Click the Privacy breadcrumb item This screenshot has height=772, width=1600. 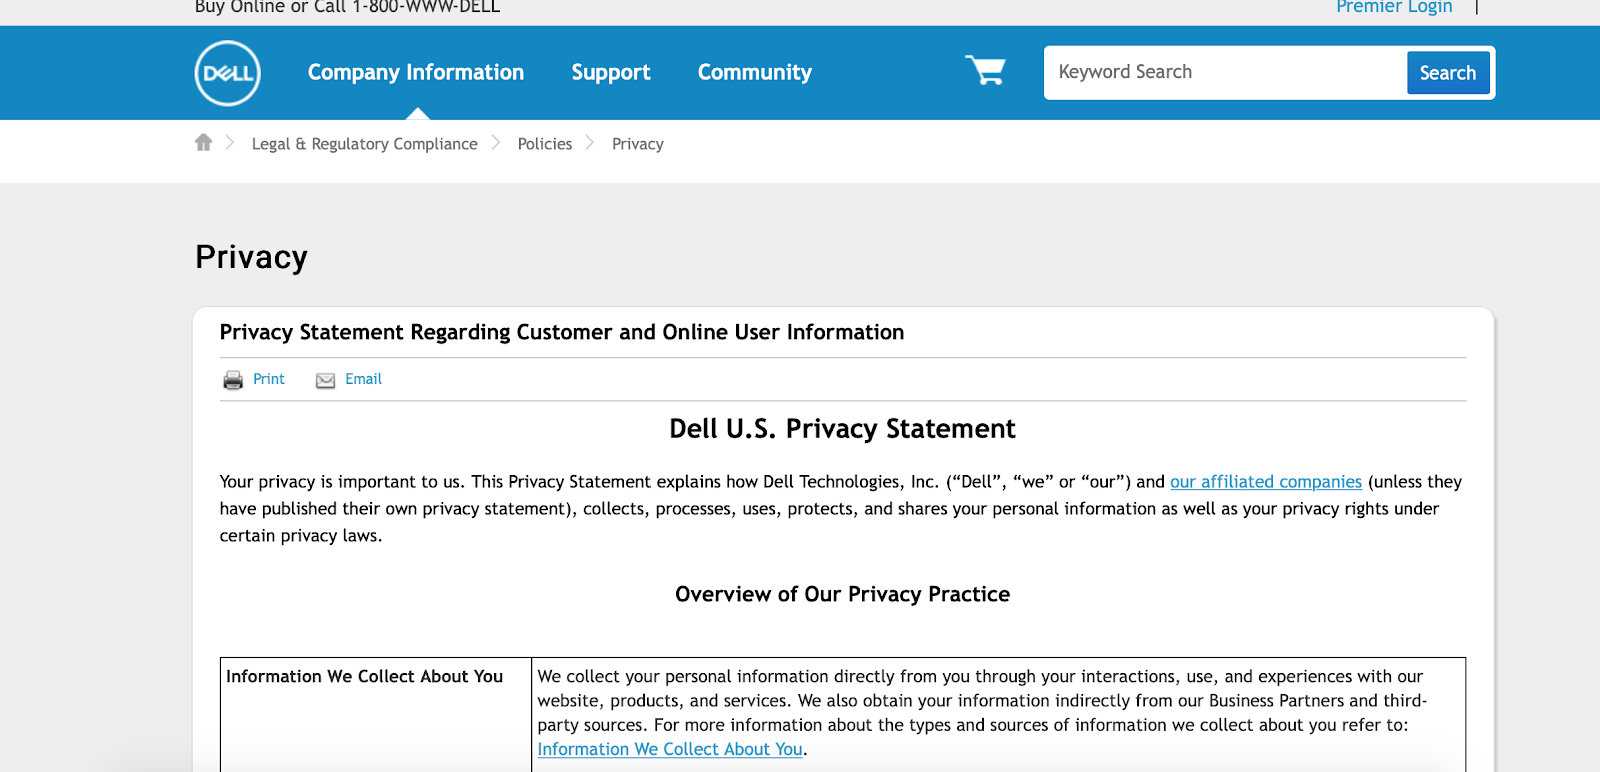tap(638, 144)
